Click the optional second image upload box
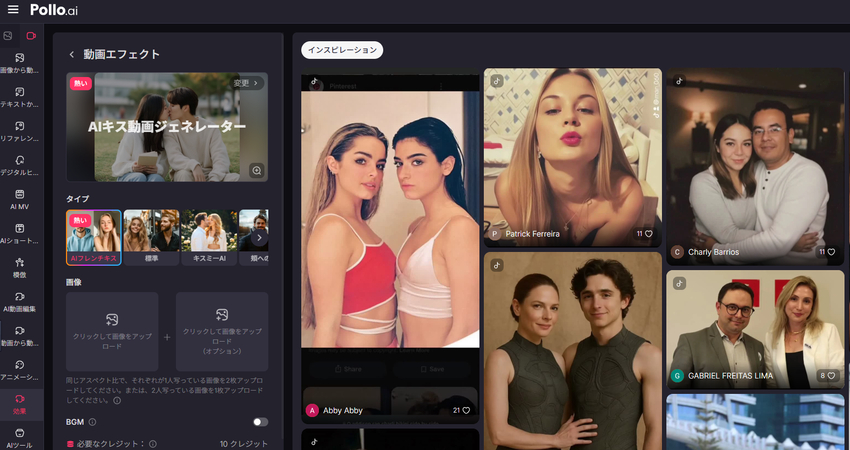The height and width of the screenshot is (450, 850). tap(222, 331)
